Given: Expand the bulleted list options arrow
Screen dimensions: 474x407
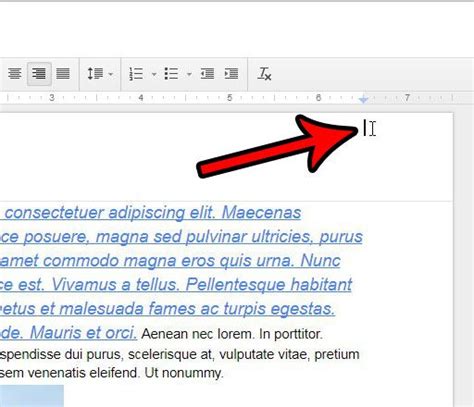Looking at the screenshot, I should (189, 74).
